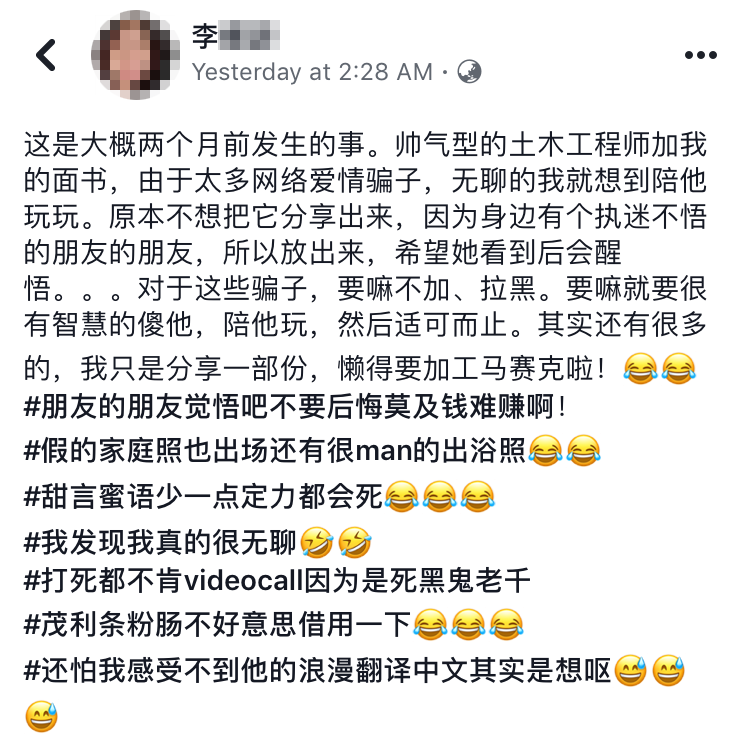Click the post text beginning 这是大概两个月前
The height and width of the screenshot is (743, 749).
point(365,258)
